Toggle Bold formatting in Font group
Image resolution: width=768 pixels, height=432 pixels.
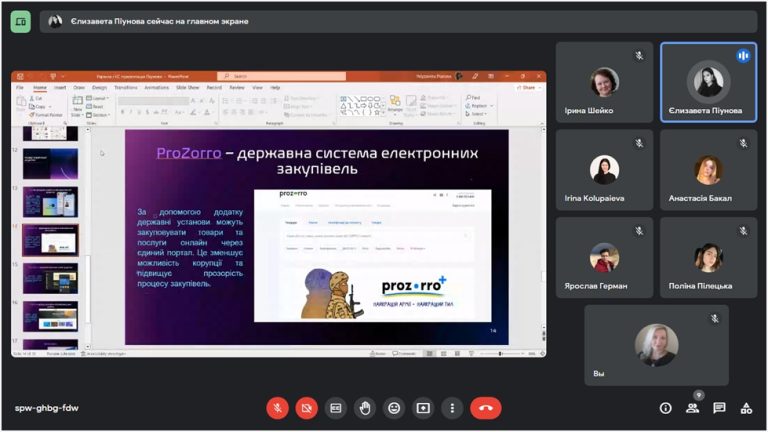pyautogui.click(x=122, y=113)
